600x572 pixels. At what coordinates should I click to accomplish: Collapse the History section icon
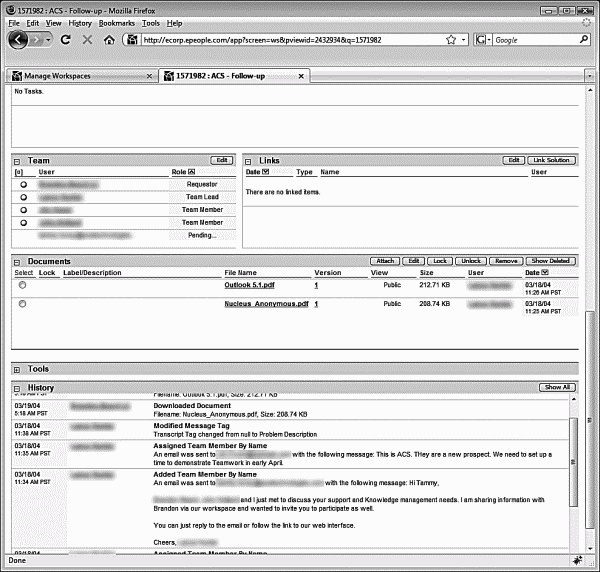coord(18,387)
